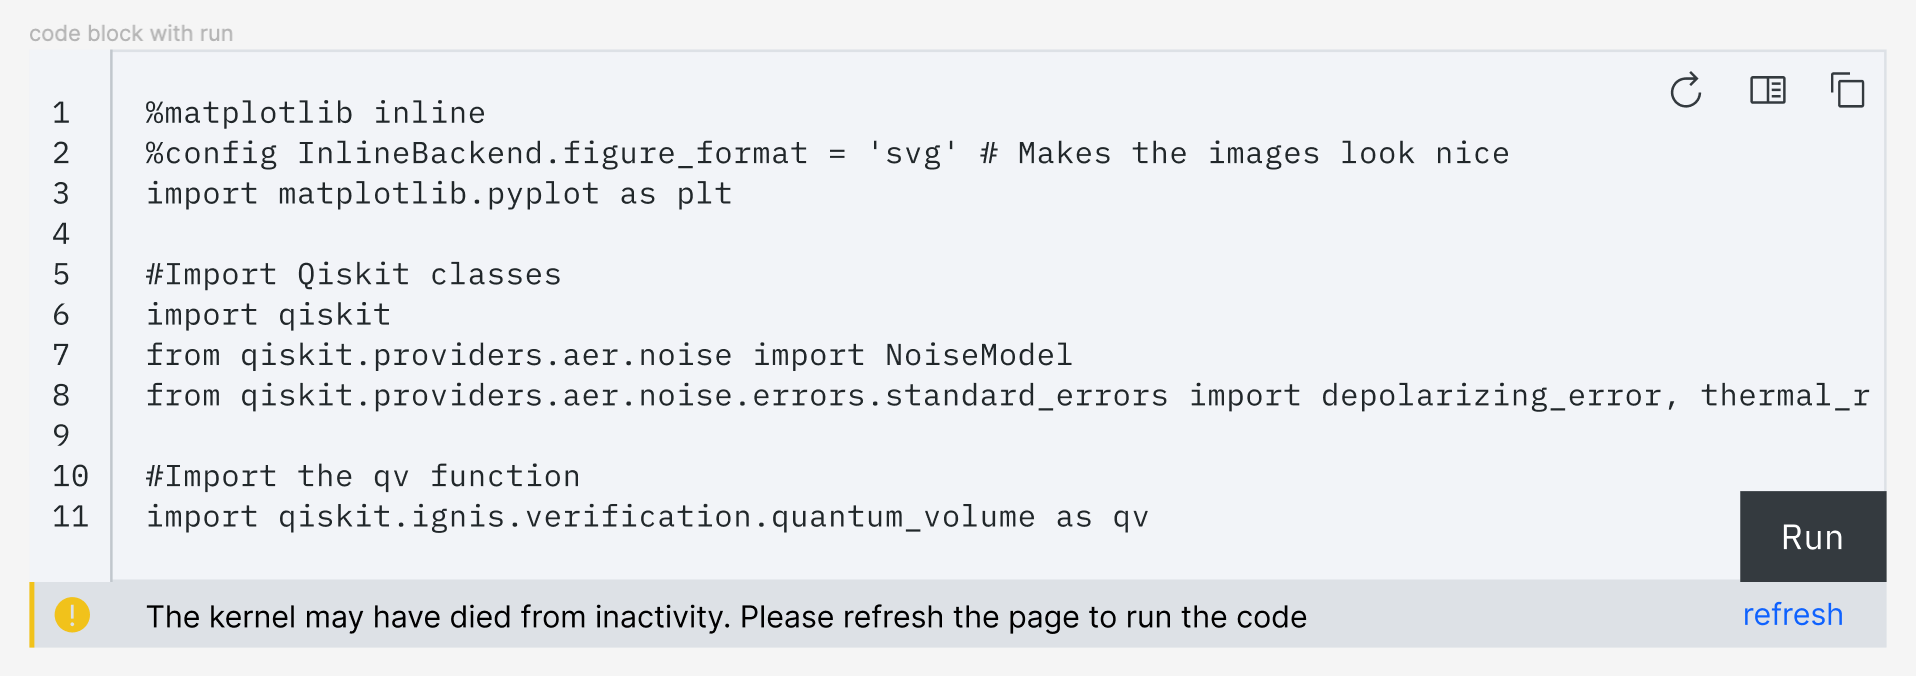
Task: Click the #Import Qiskit classes comment
Action: point(353,273)
